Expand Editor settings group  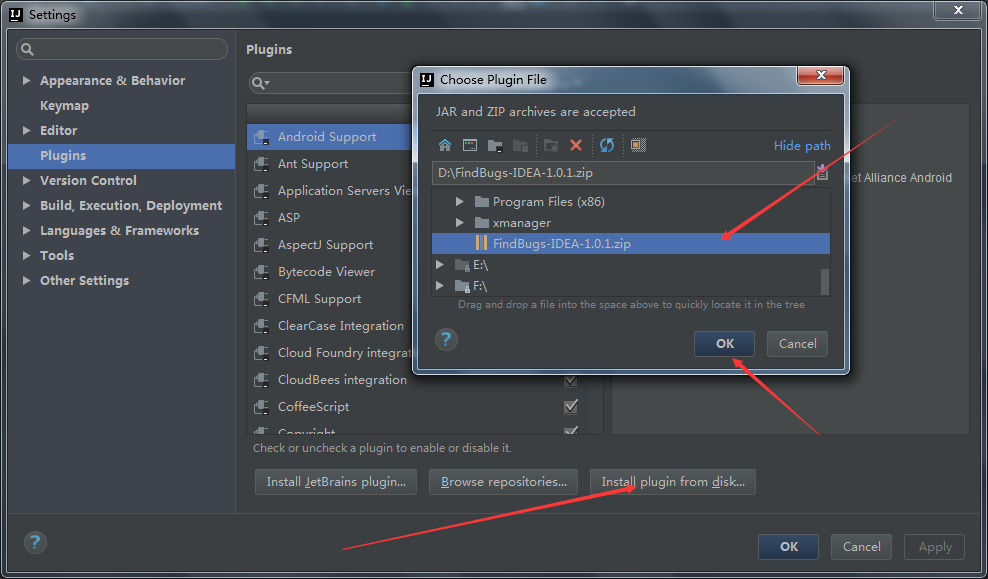26,130
